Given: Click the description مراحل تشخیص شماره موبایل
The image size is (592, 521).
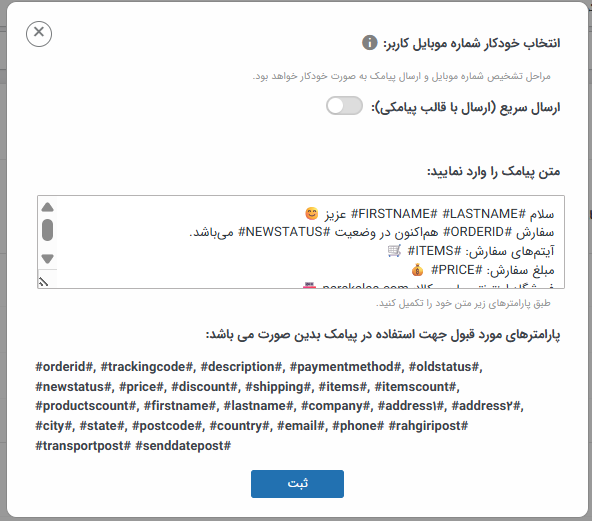Looking at the screenshot, I should (402, 76).
